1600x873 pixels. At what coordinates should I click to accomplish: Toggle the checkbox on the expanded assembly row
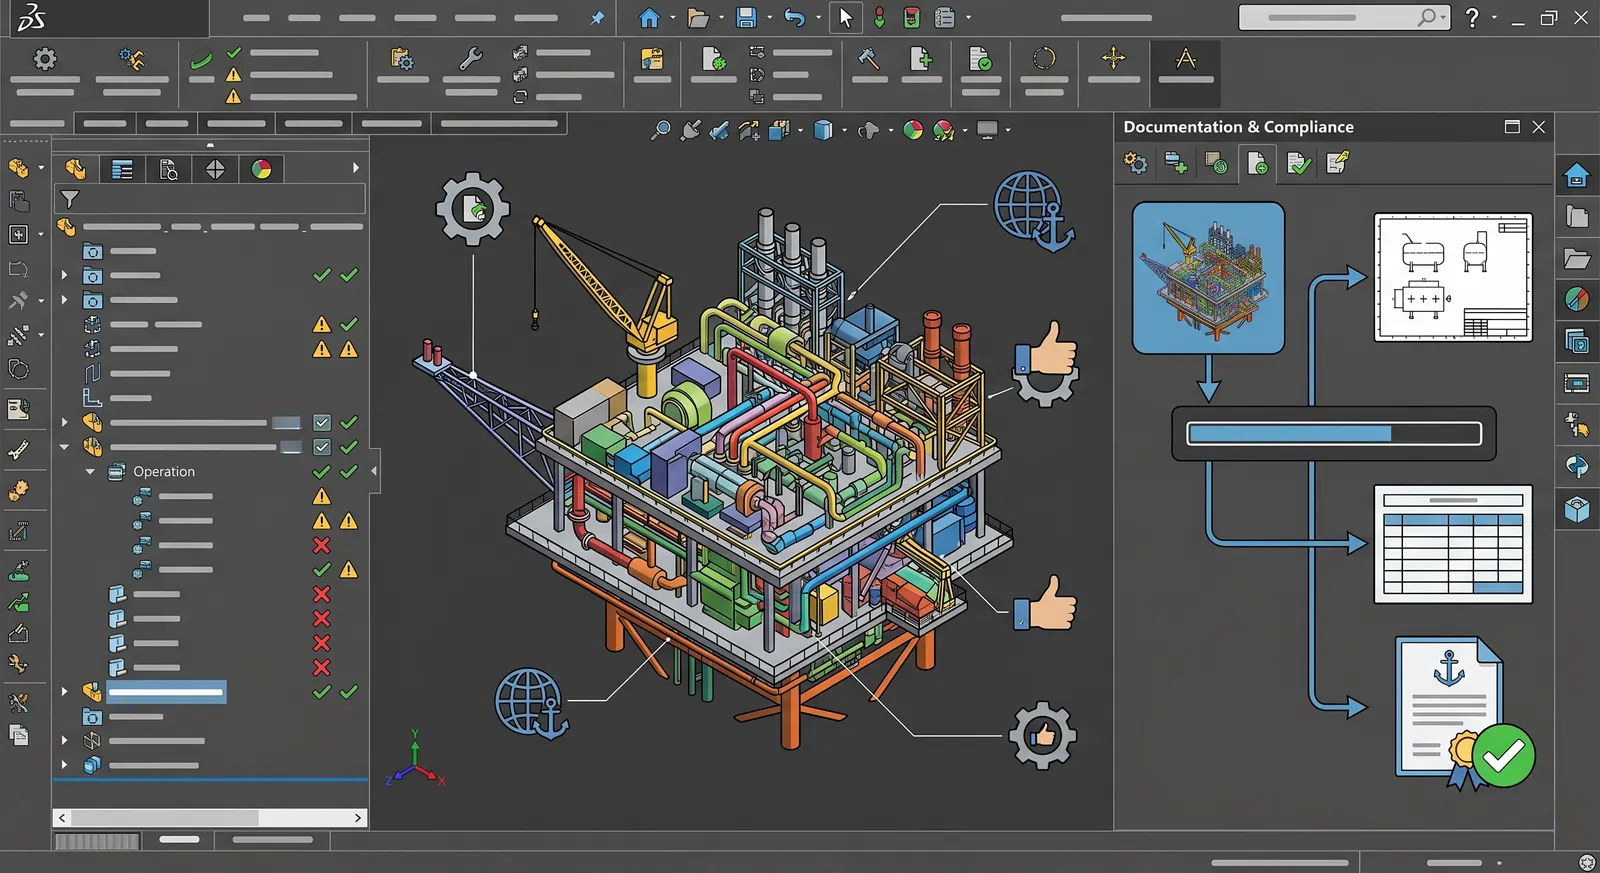(x=322, y=447)
